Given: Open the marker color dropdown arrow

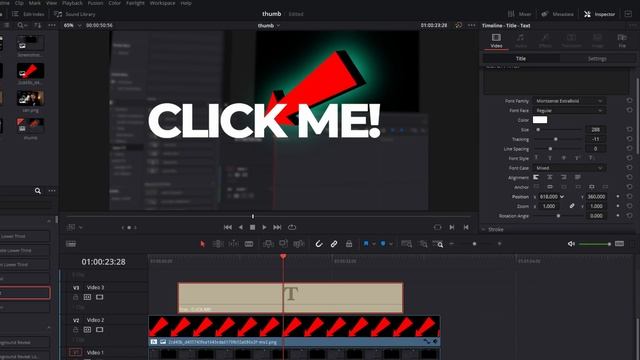Looking at the screenshot, I should click(391, 244).
